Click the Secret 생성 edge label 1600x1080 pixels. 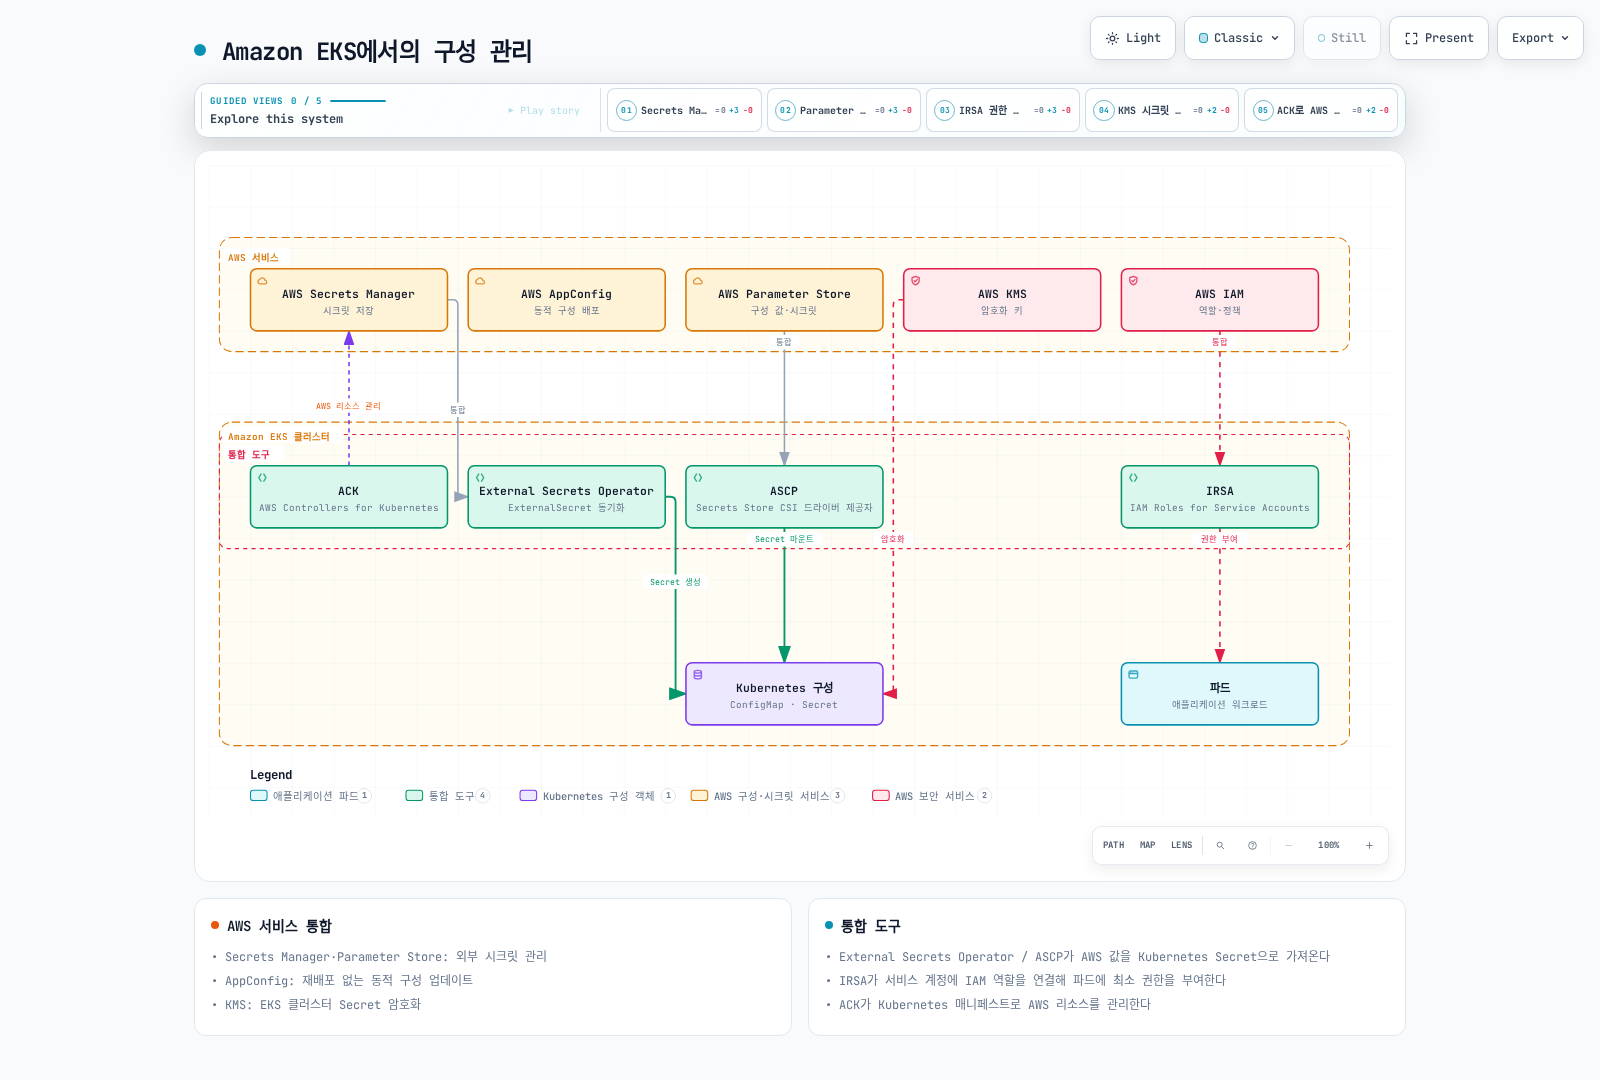[x=675, y=582]
